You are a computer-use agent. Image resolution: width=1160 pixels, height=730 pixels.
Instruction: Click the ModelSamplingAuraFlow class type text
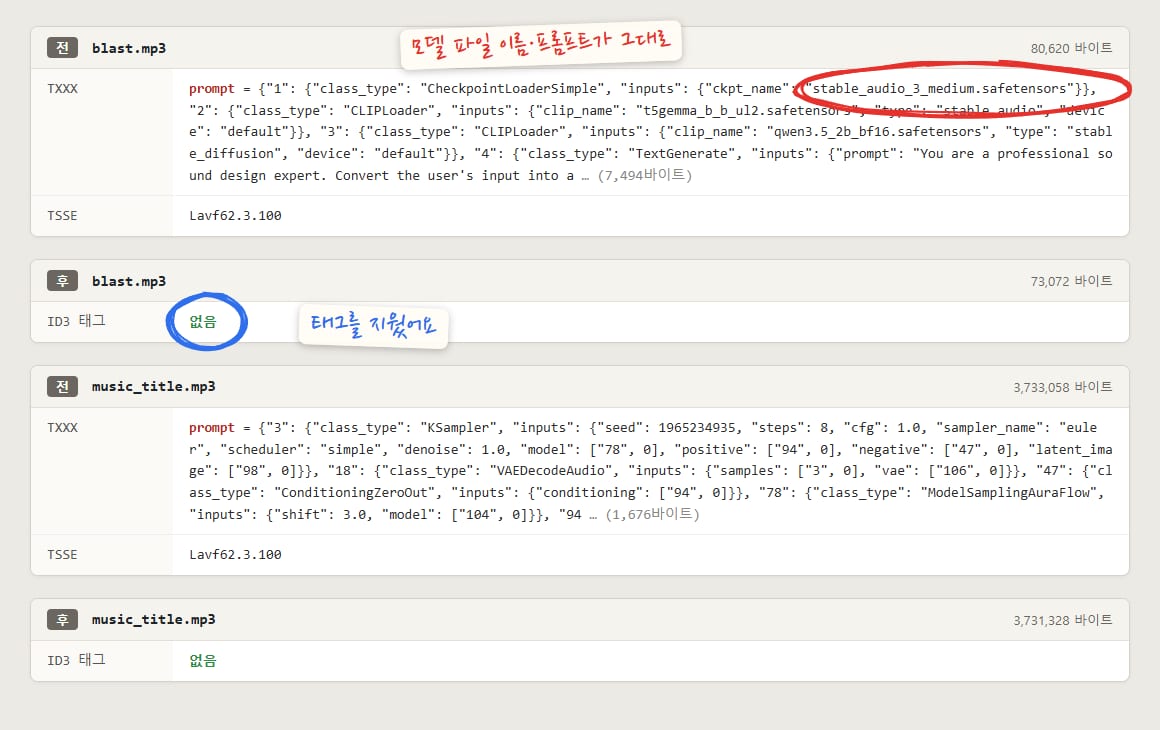tap(1009, 493)
